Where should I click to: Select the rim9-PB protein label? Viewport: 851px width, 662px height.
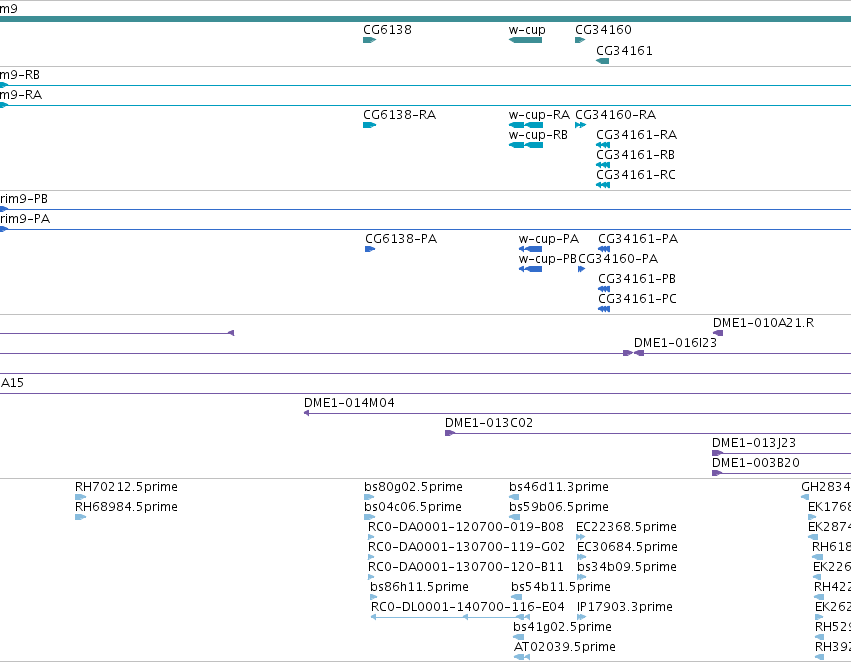24,199
